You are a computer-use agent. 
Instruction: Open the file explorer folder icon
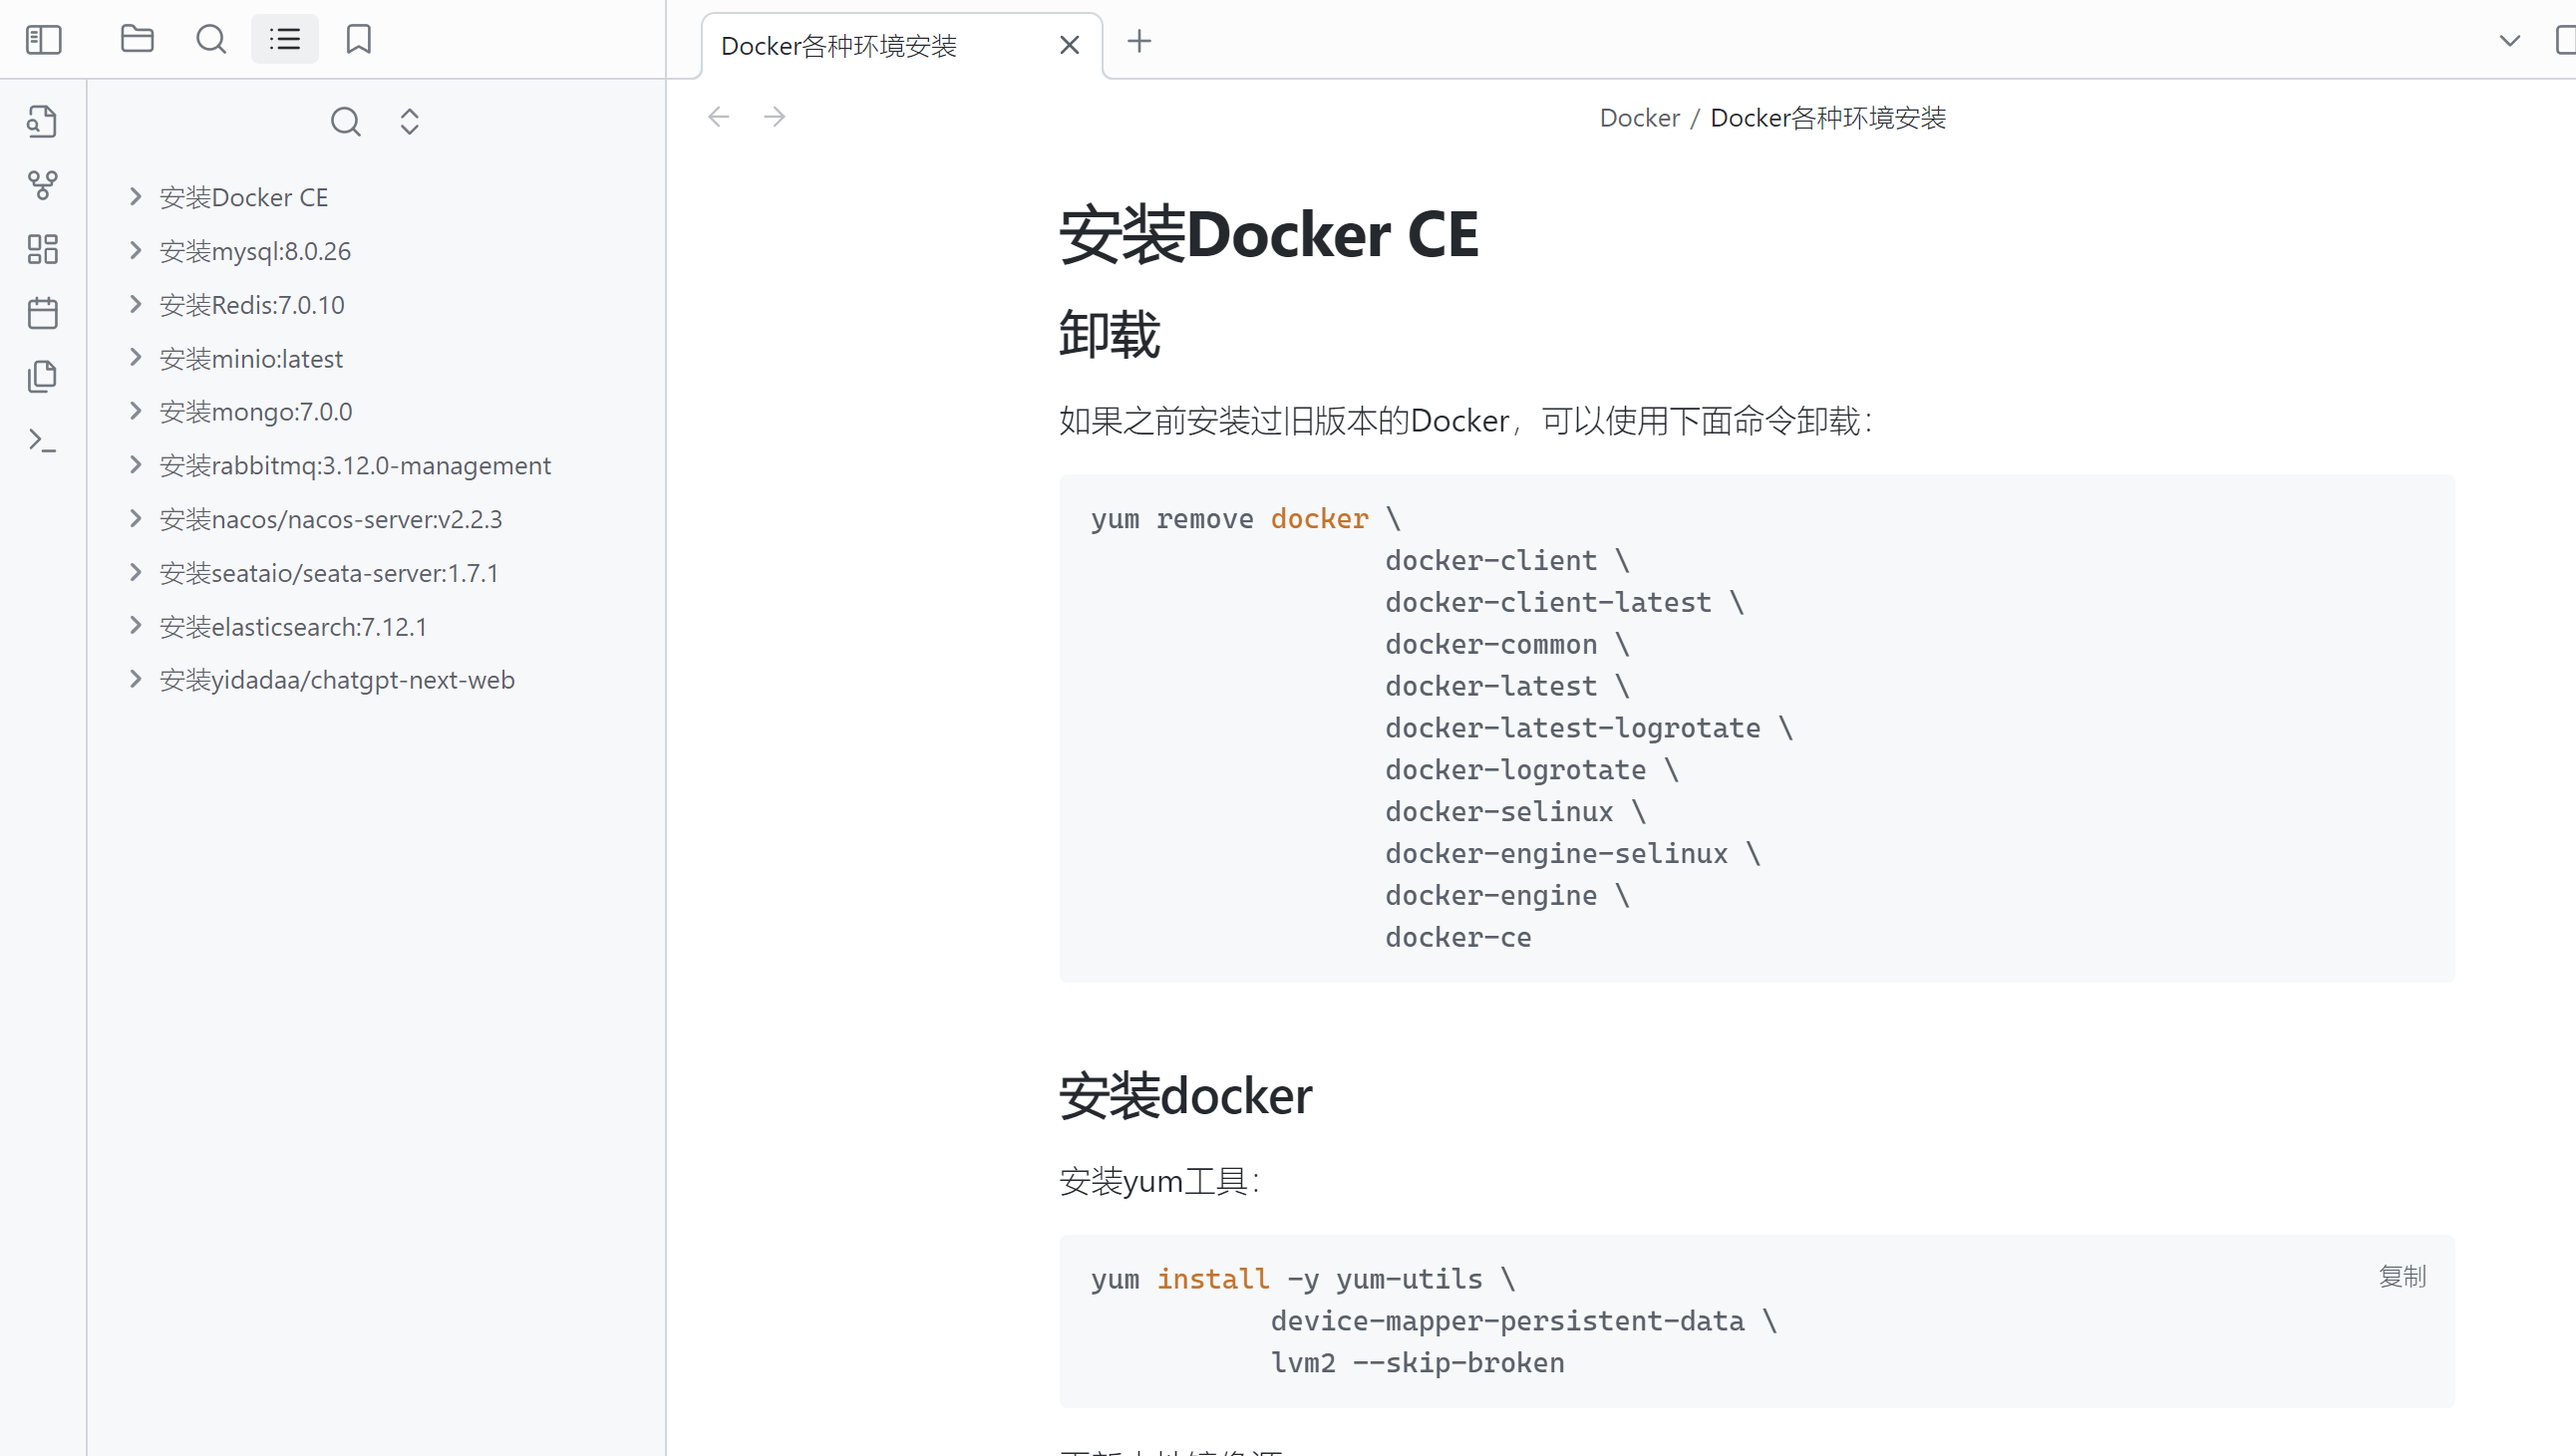[x=137, y=39]
